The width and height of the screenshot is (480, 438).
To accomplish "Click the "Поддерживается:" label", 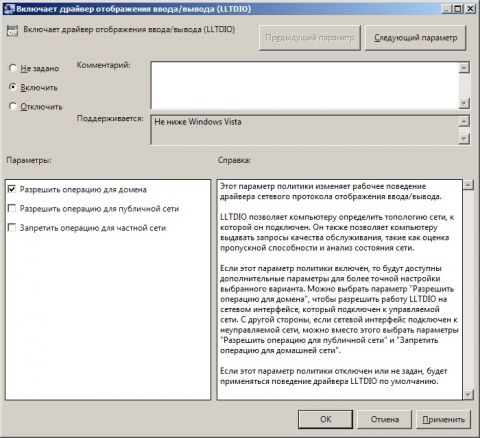I will (x=110, y=118).
